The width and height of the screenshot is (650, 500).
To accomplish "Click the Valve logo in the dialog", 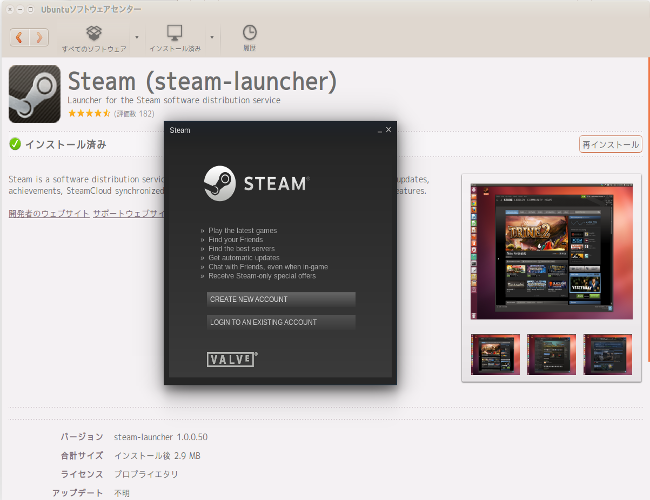I will coord(232,359).
